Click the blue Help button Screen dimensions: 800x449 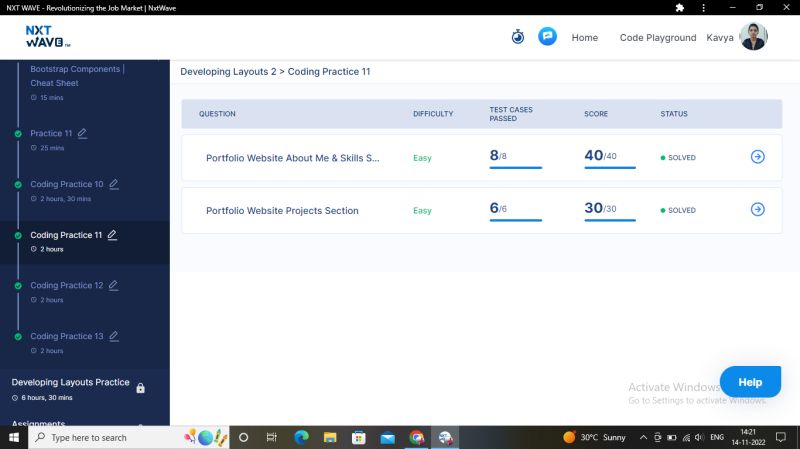tap(749, 382)
